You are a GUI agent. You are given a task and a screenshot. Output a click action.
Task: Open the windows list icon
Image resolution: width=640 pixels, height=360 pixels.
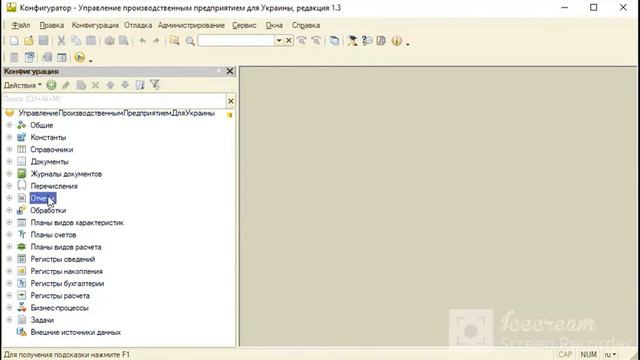tap(334, 41)
